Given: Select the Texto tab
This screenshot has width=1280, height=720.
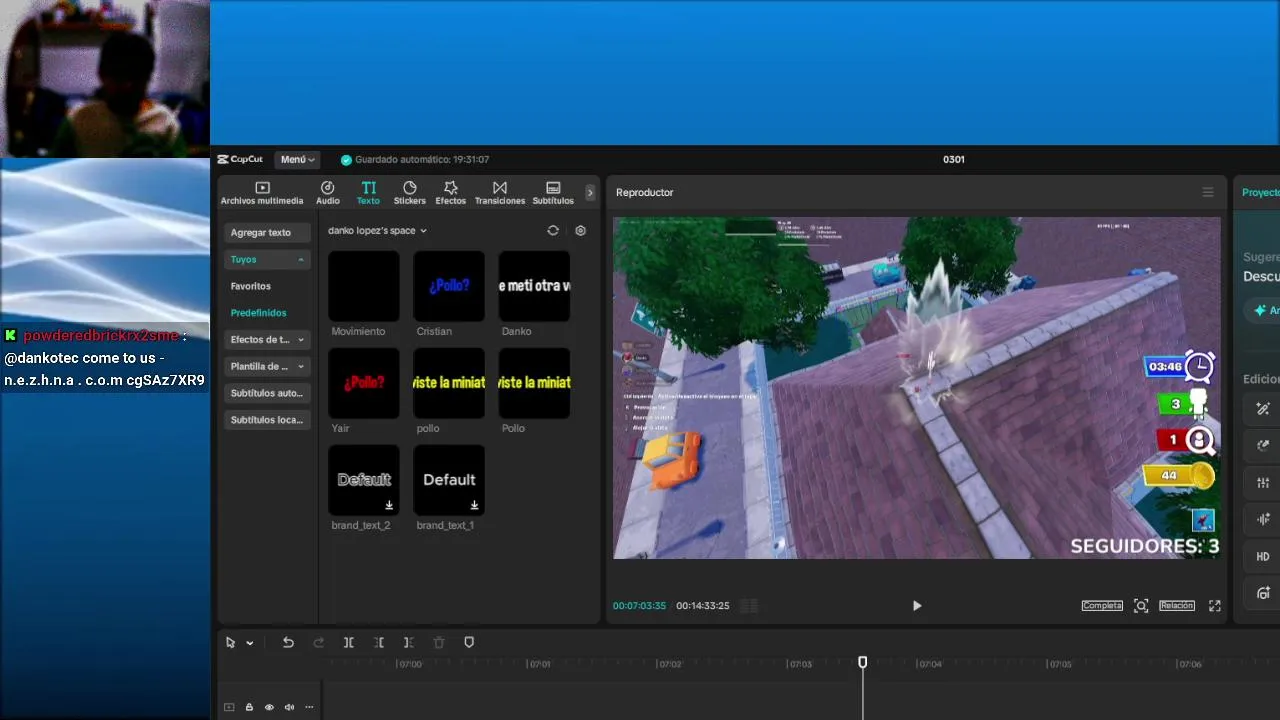Looking at the screenshot, I should click(368, 193).
